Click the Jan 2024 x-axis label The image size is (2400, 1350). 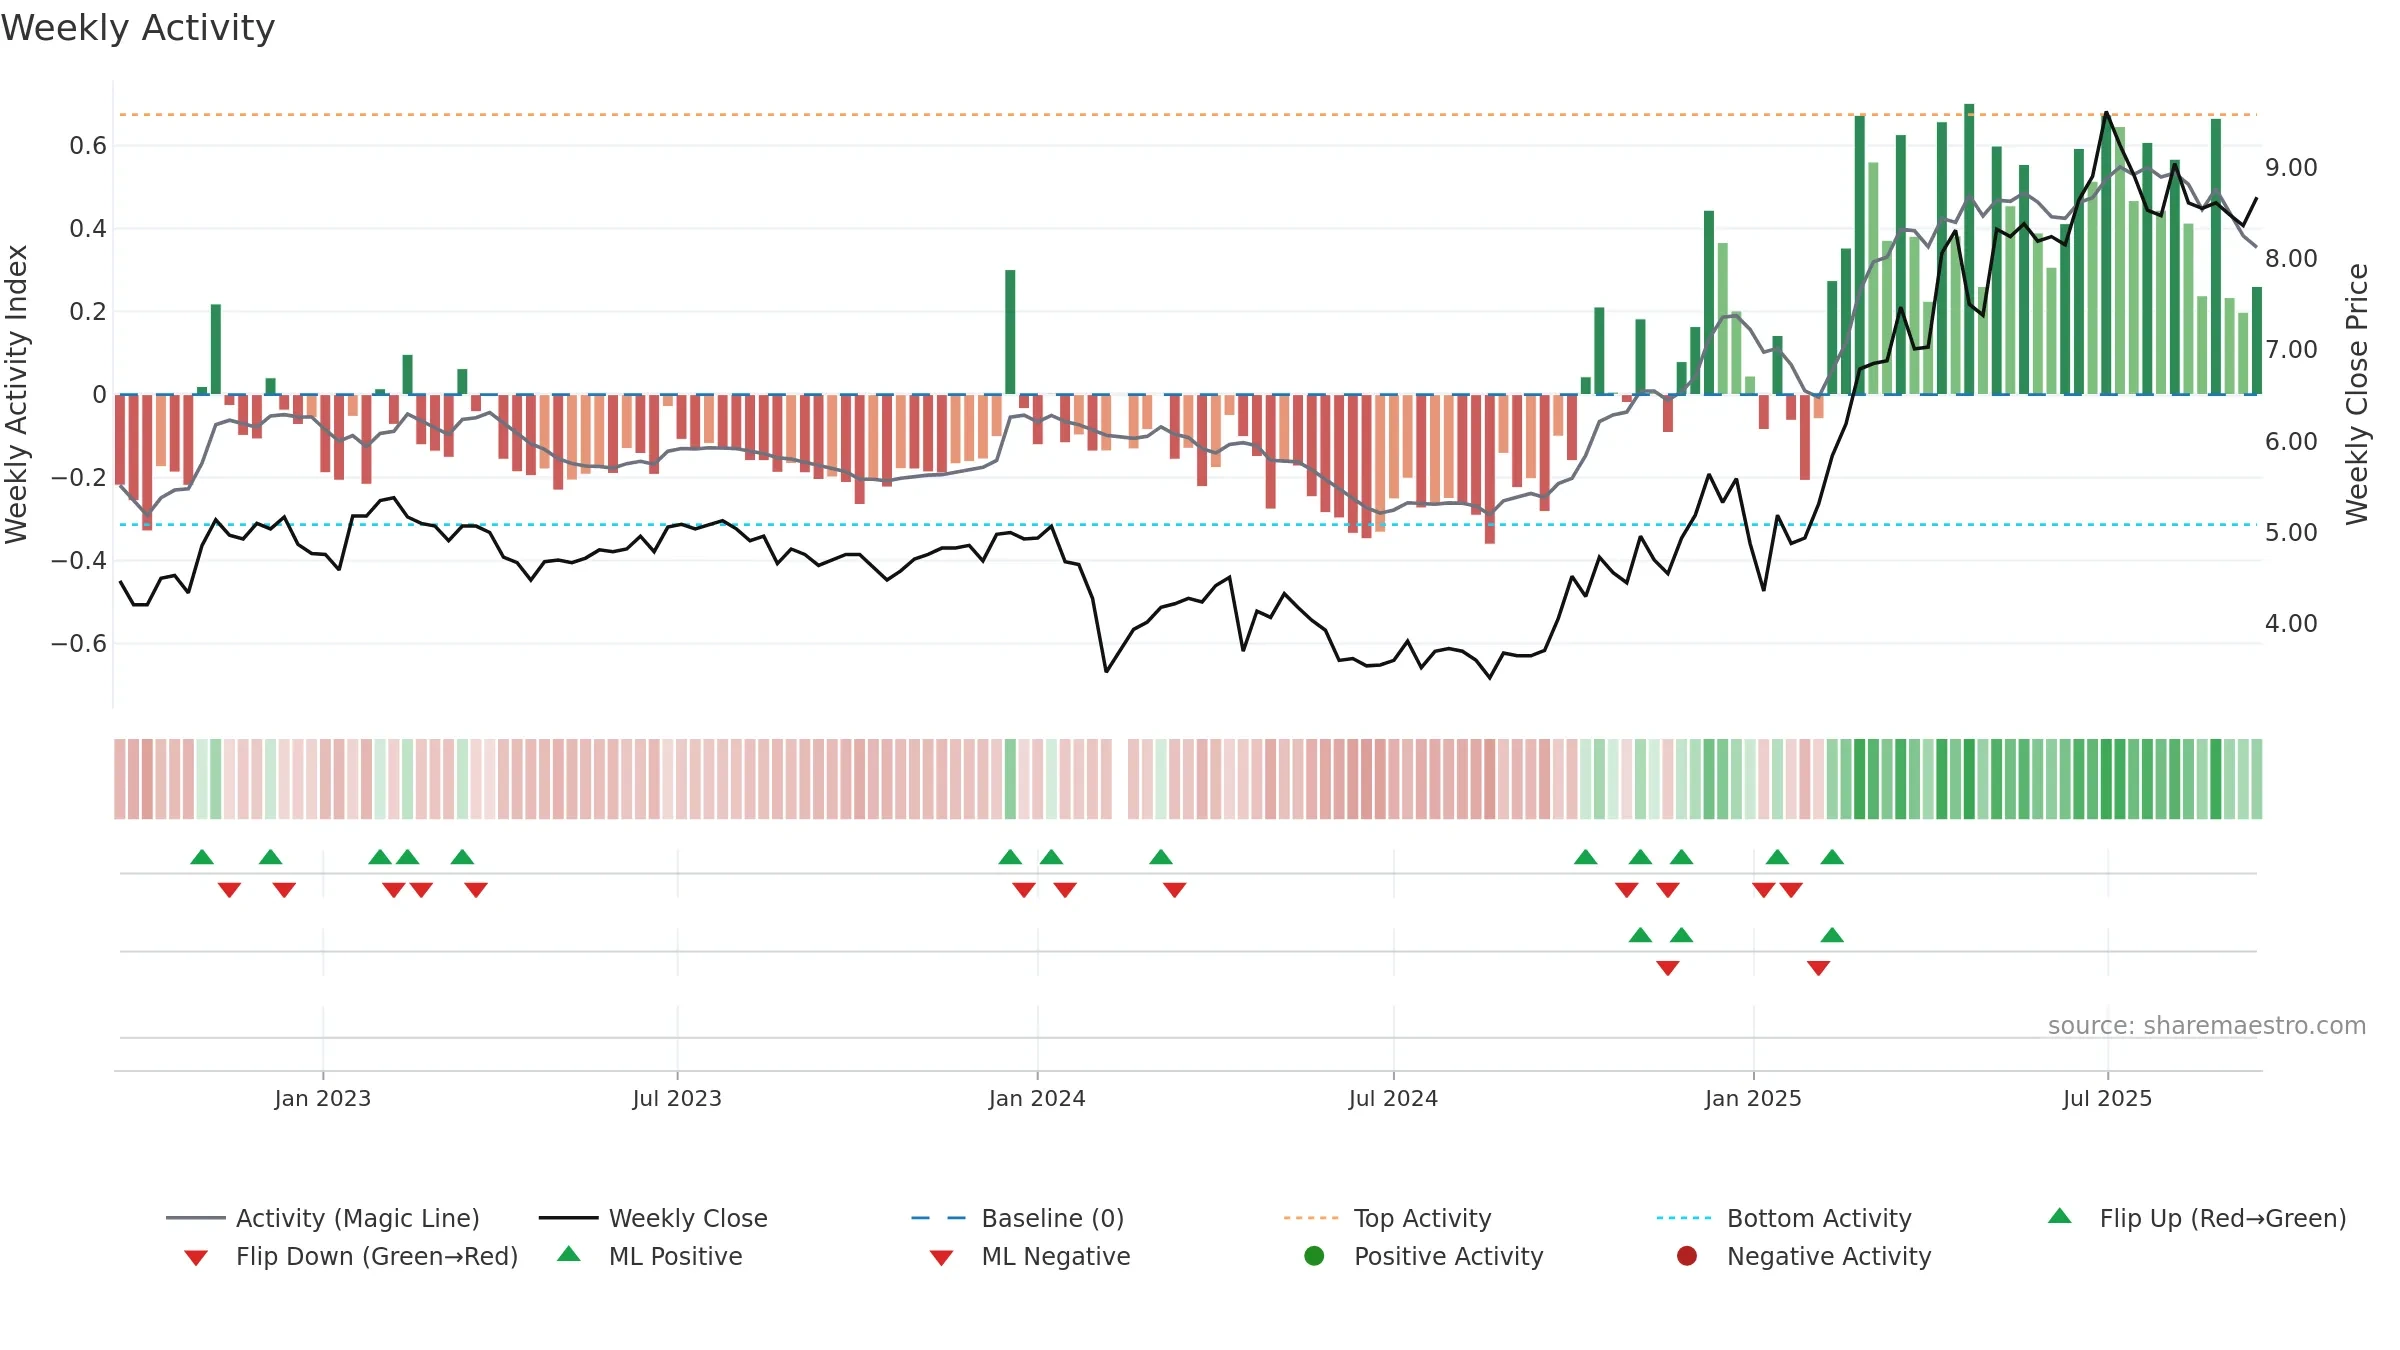[1037, 1098]
